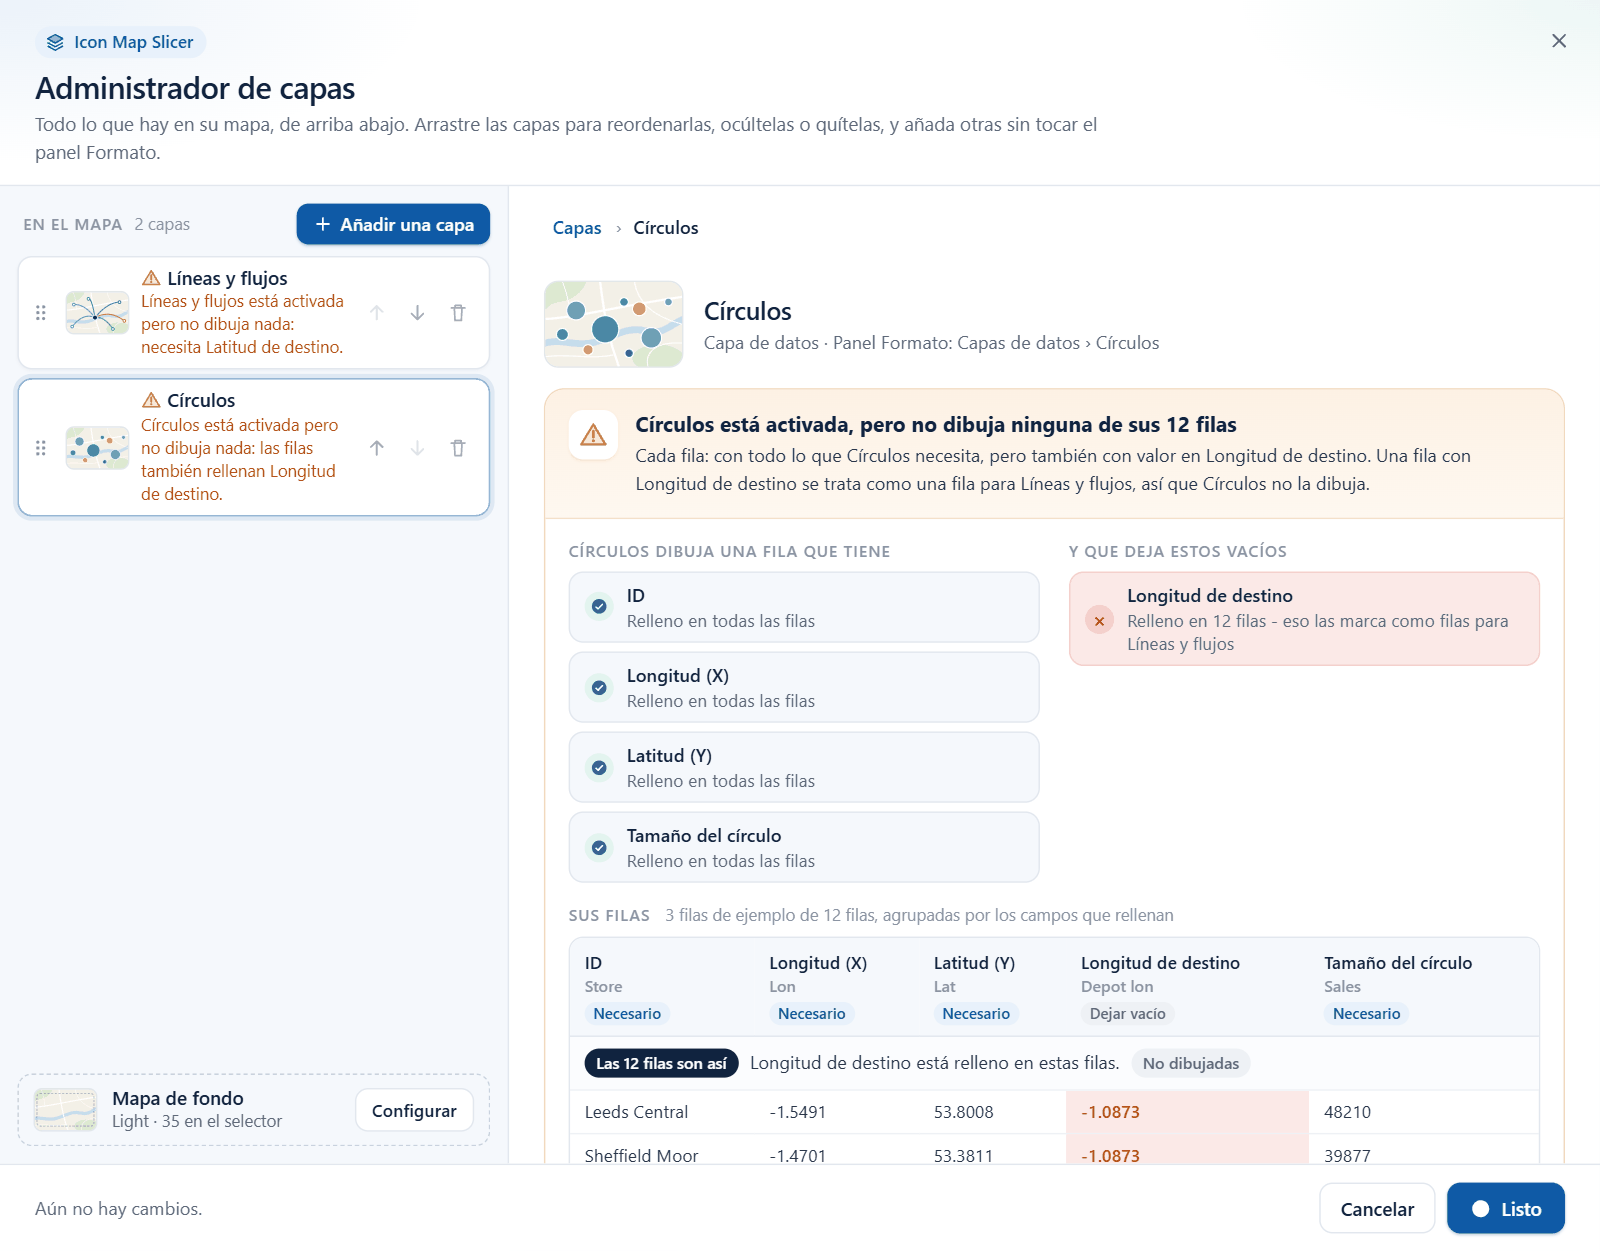Grab the drag handle of Círculos layer
This screenshot has height=1251, width=1600.
pyautogui.click(x=41, y=448)
